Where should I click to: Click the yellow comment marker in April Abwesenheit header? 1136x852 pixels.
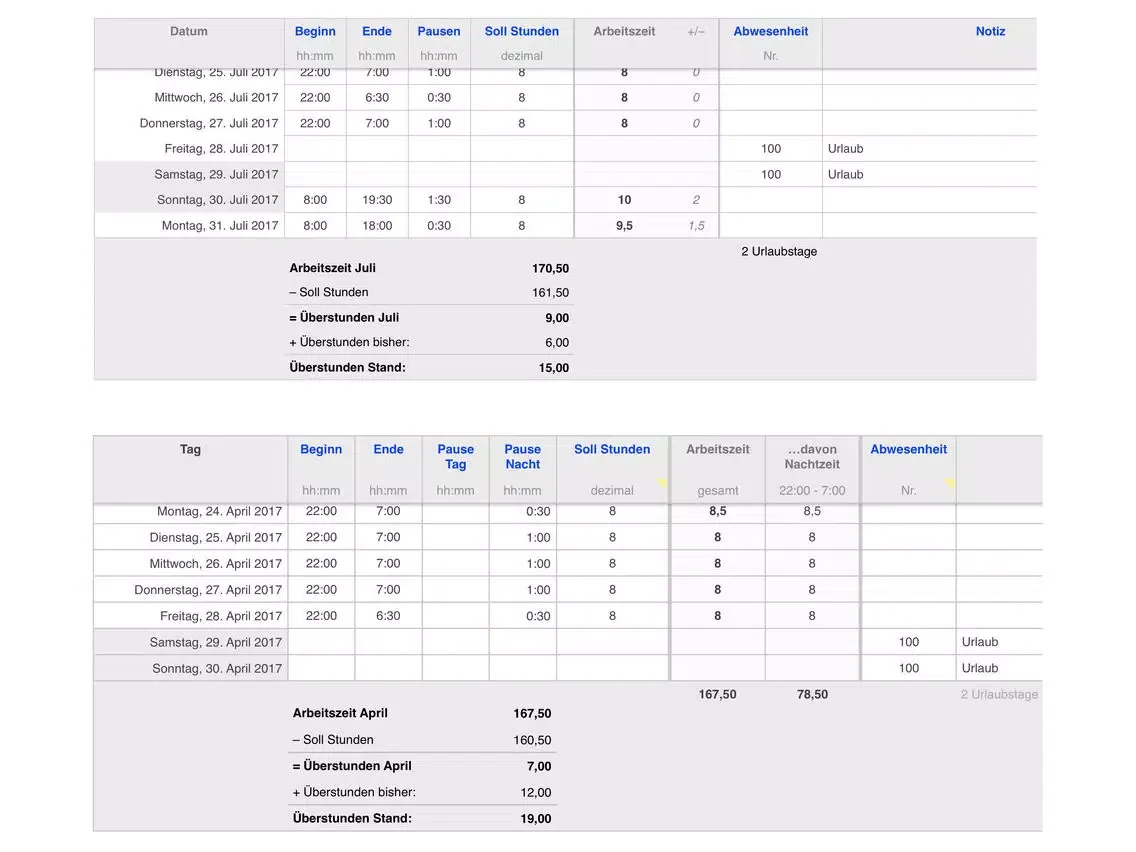click(x=950, y=483)
